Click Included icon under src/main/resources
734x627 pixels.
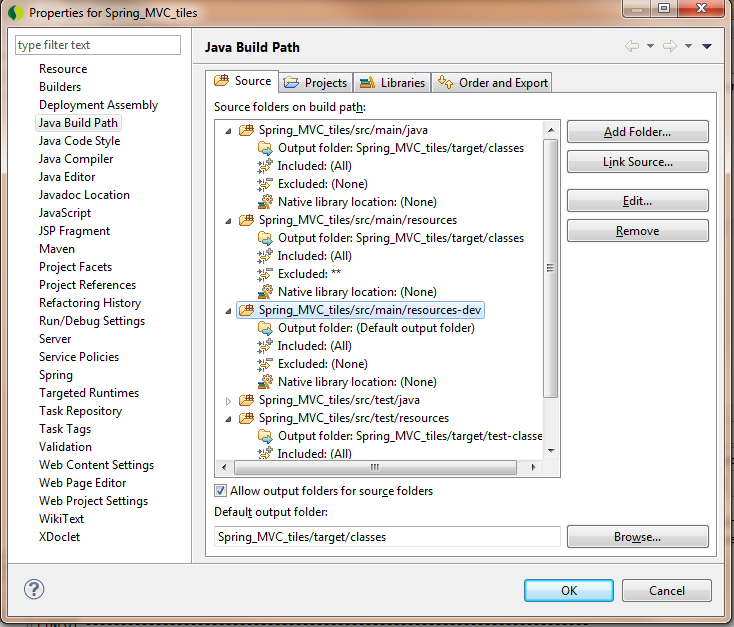265,256
